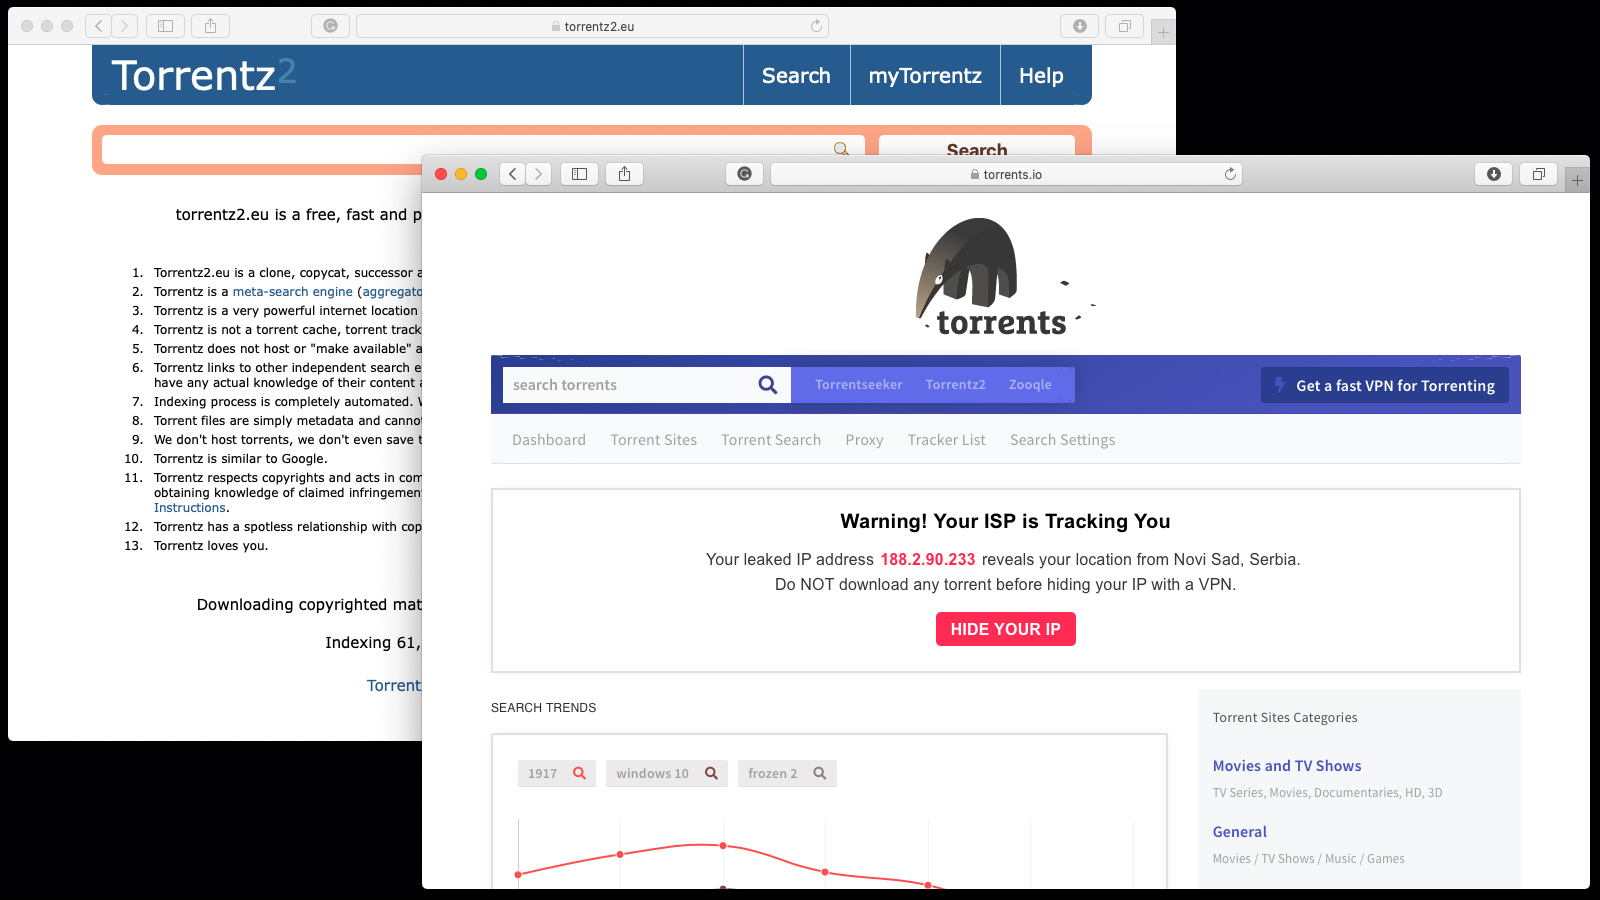Open the Search Settings tab
Image resolution: width=1600 pixels, height=900 pixels.
click(x=1062, y=440)
